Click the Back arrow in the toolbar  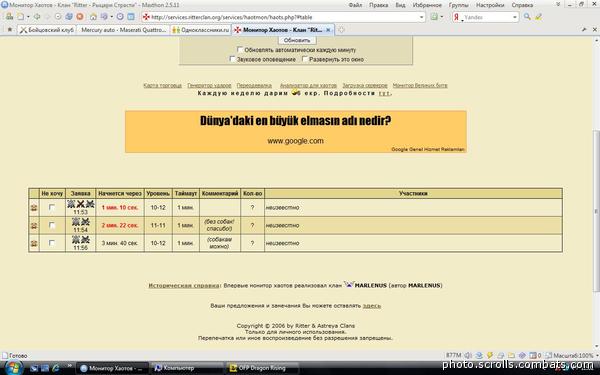pyautogui.click(x=37, y=17)
